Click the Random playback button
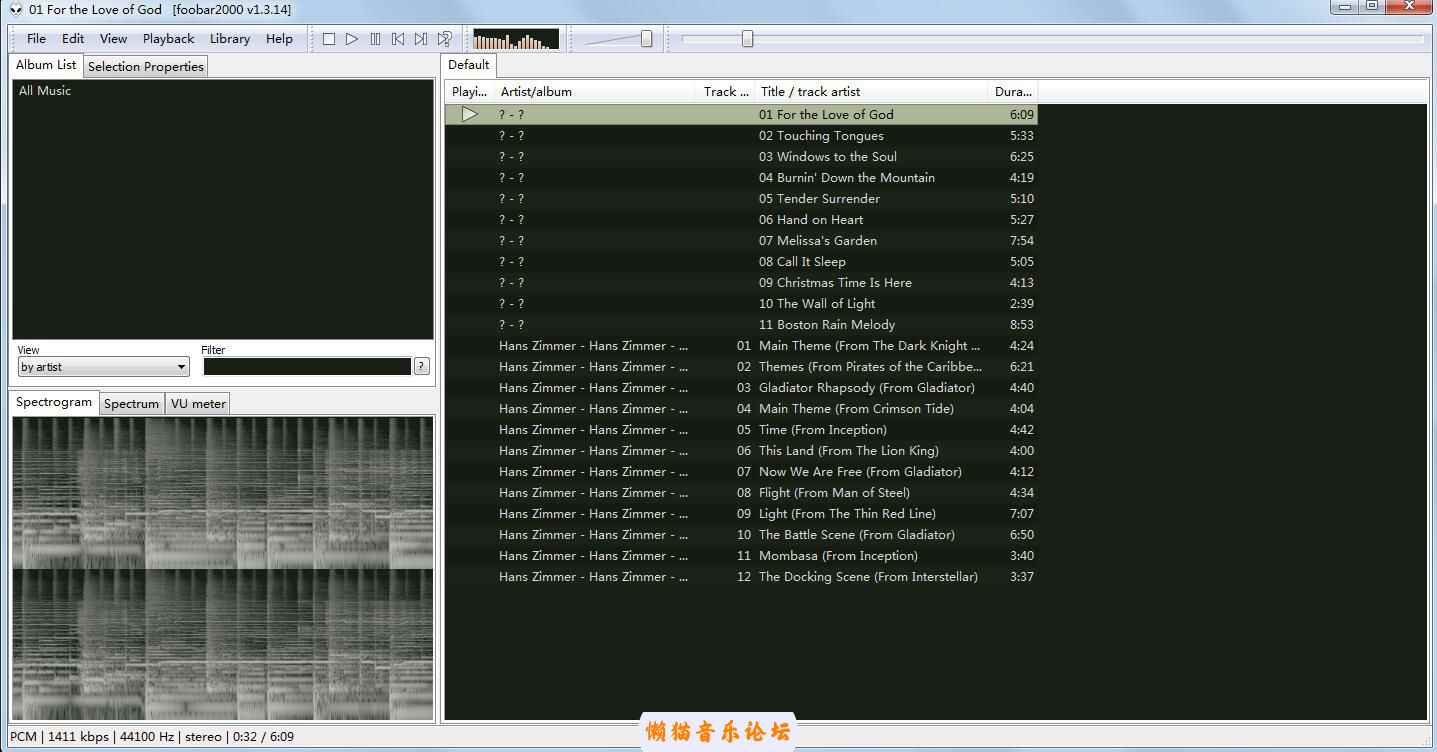Screen dimensions: 1437x752 444,39
